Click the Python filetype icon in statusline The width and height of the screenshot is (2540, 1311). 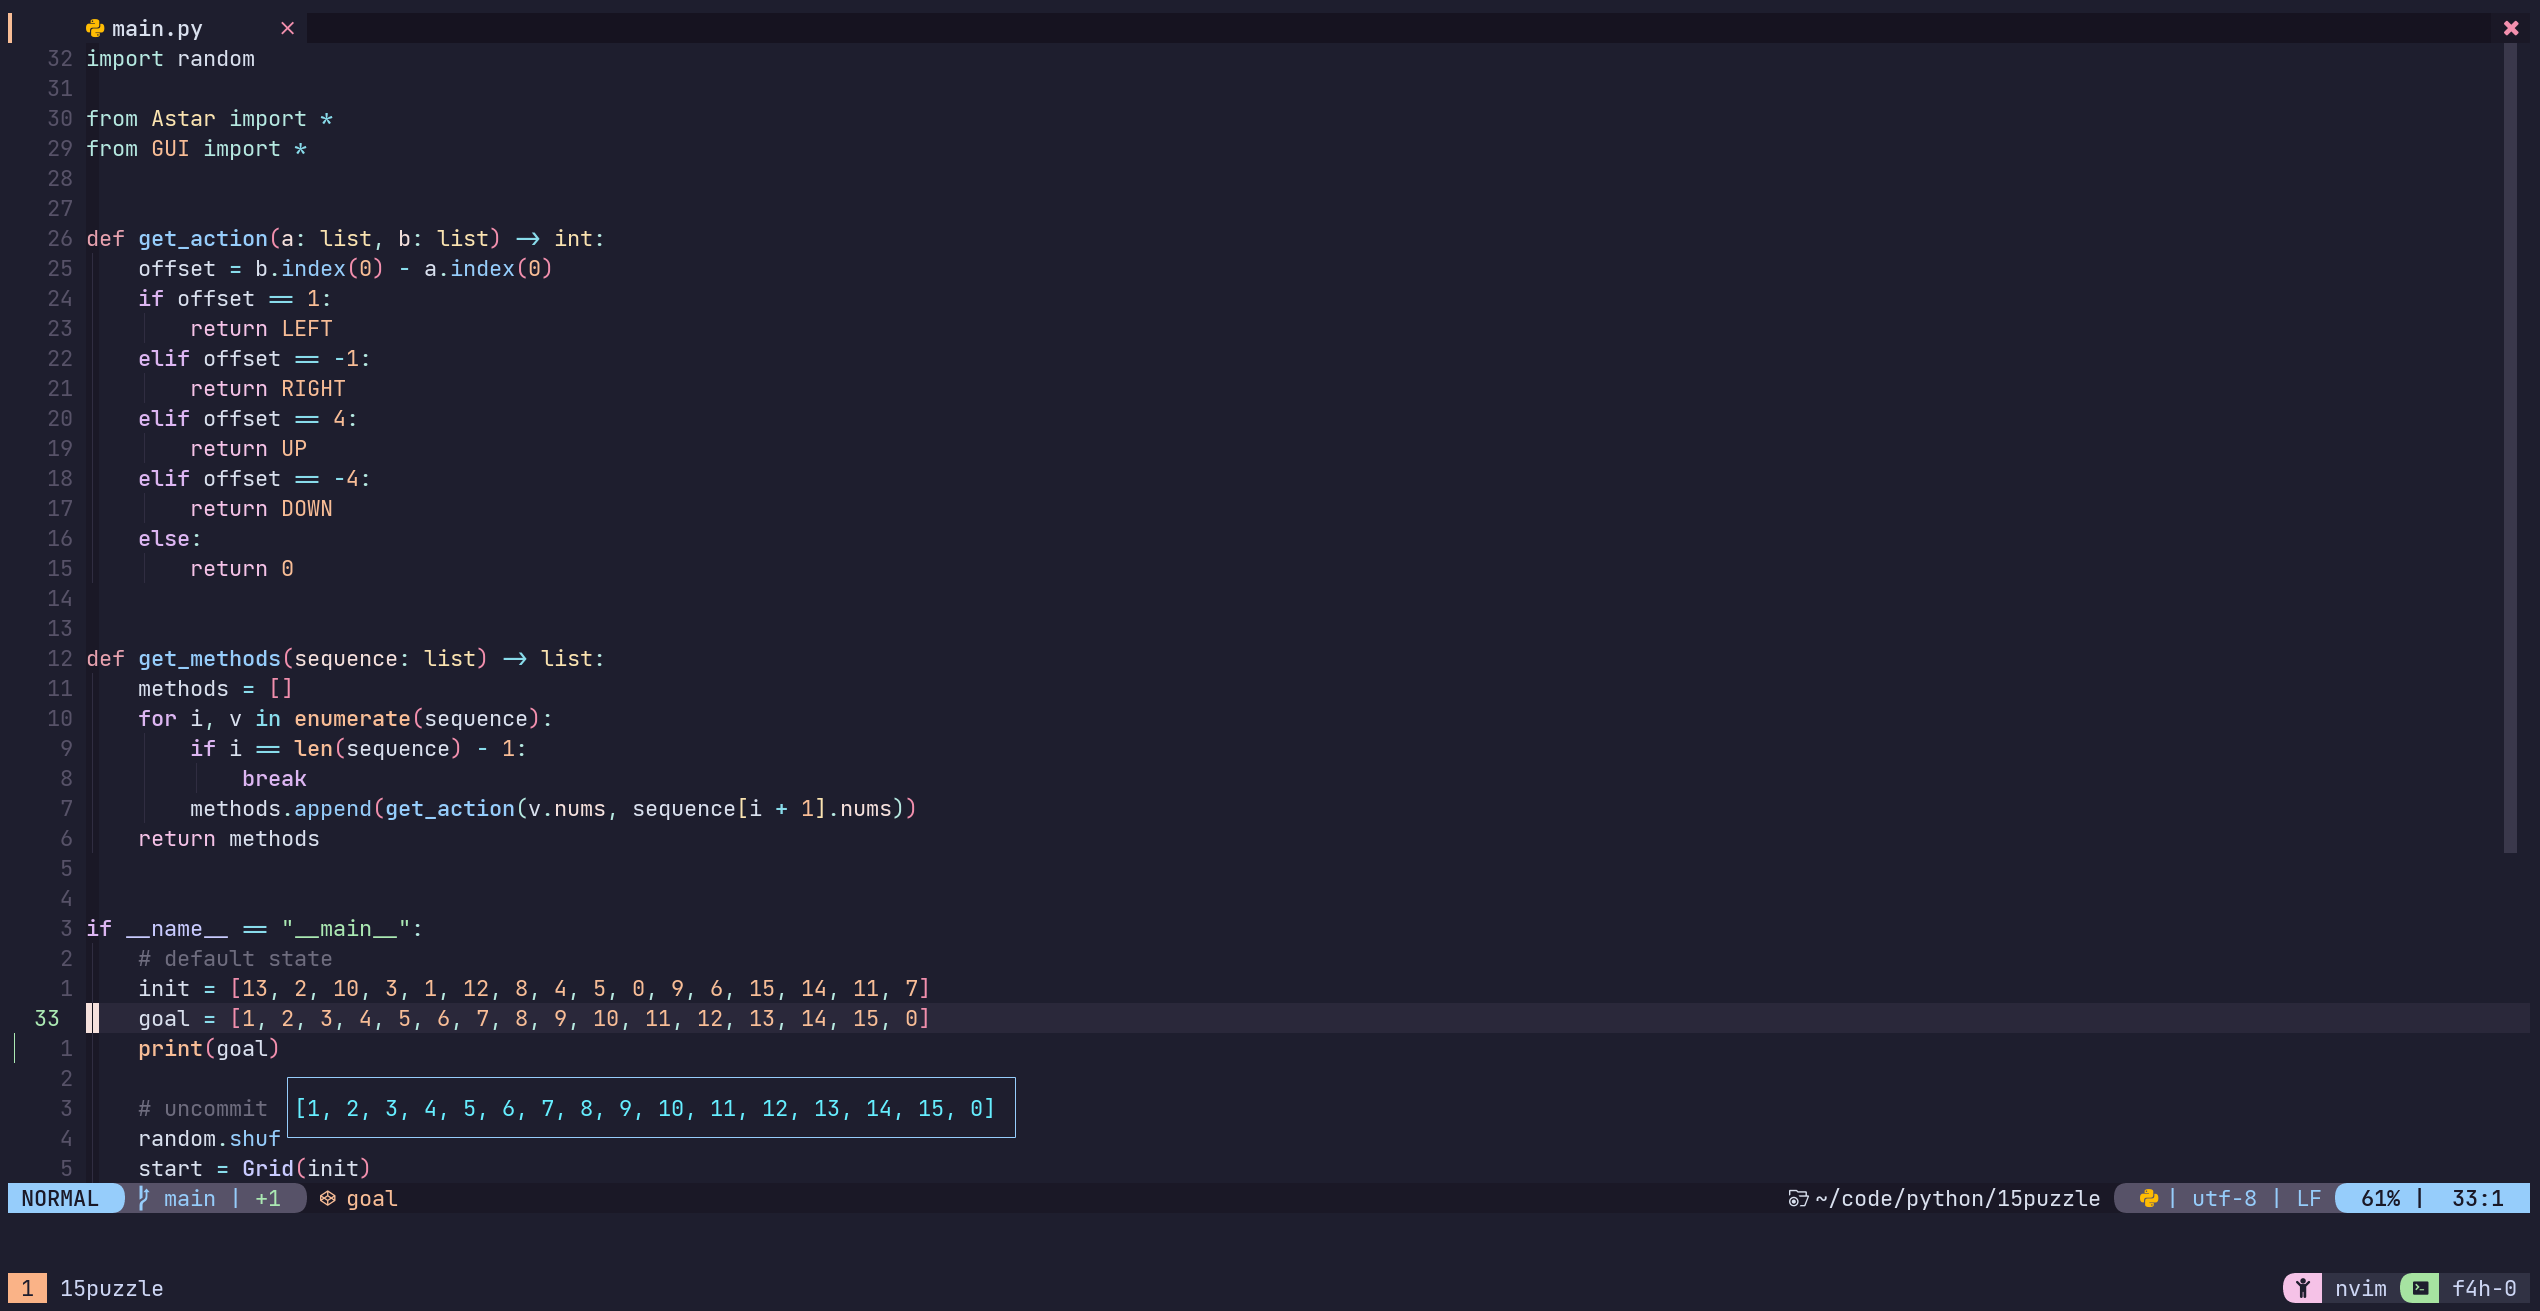point(2148,1198)
